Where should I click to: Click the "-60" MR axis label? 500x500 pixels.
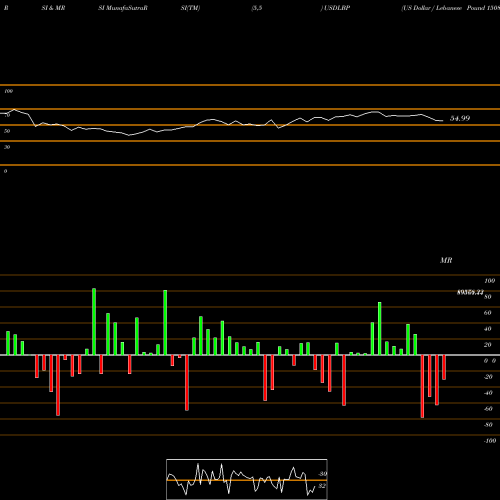click(x=488, y=409)
